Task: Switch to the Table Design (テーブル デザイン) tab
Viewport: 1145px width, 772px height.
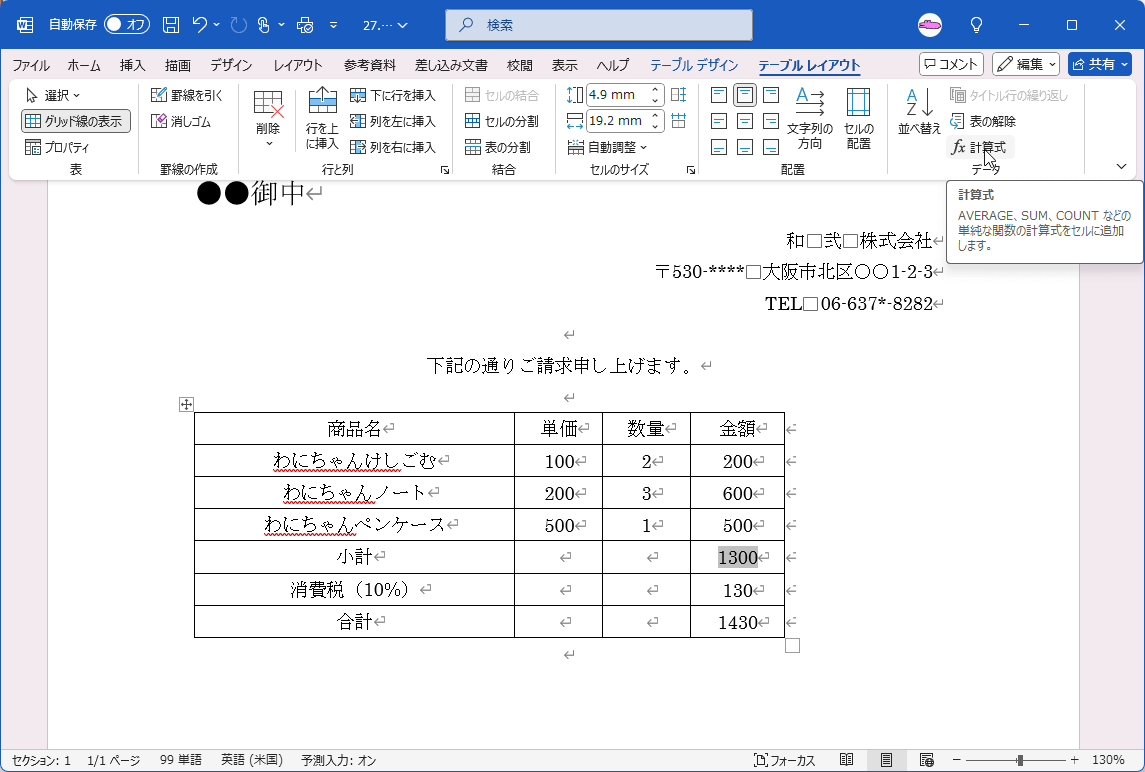Action: [694, 65]
